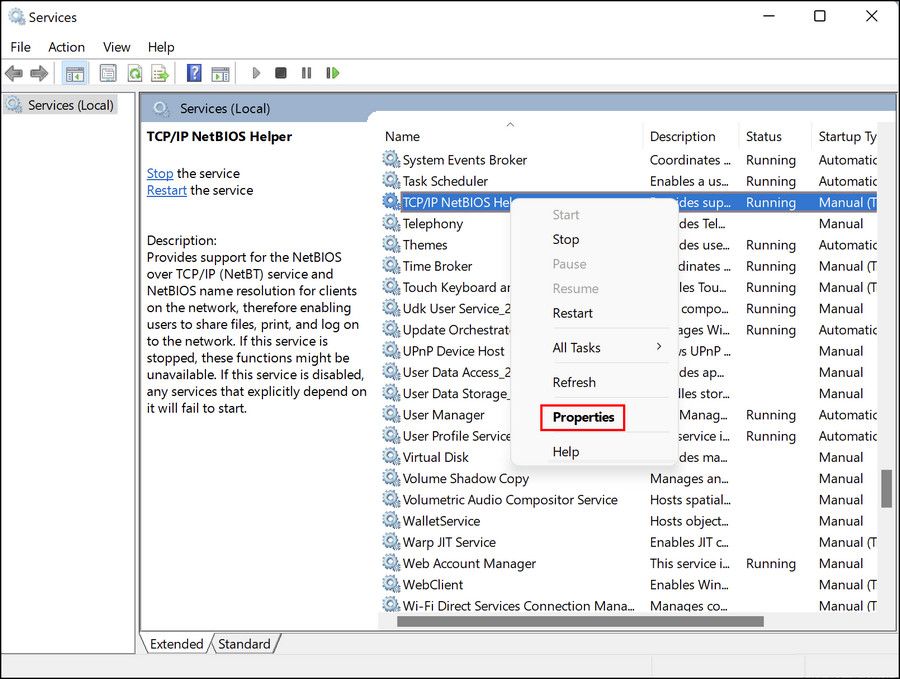Stop the service using the square Stop icon
The width and height of the screenshot is (900, 679).
(281, 72)
